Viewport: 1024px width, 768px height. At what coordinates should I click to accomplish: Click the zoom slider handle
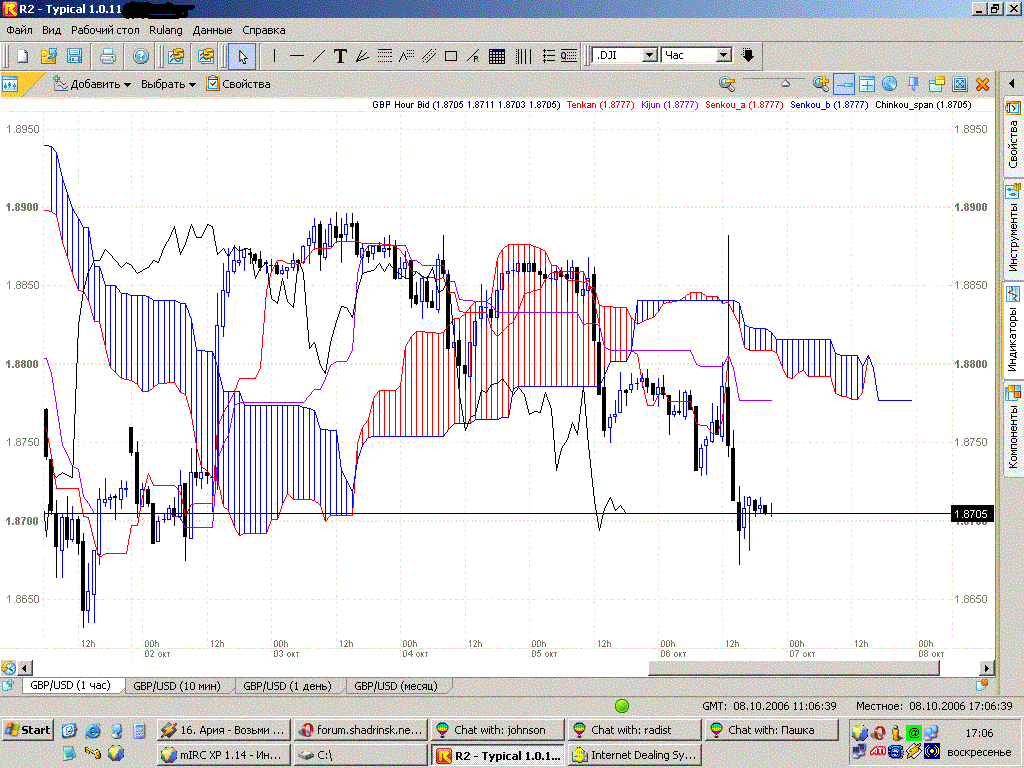pyautogui.click(x=786, y=83)
